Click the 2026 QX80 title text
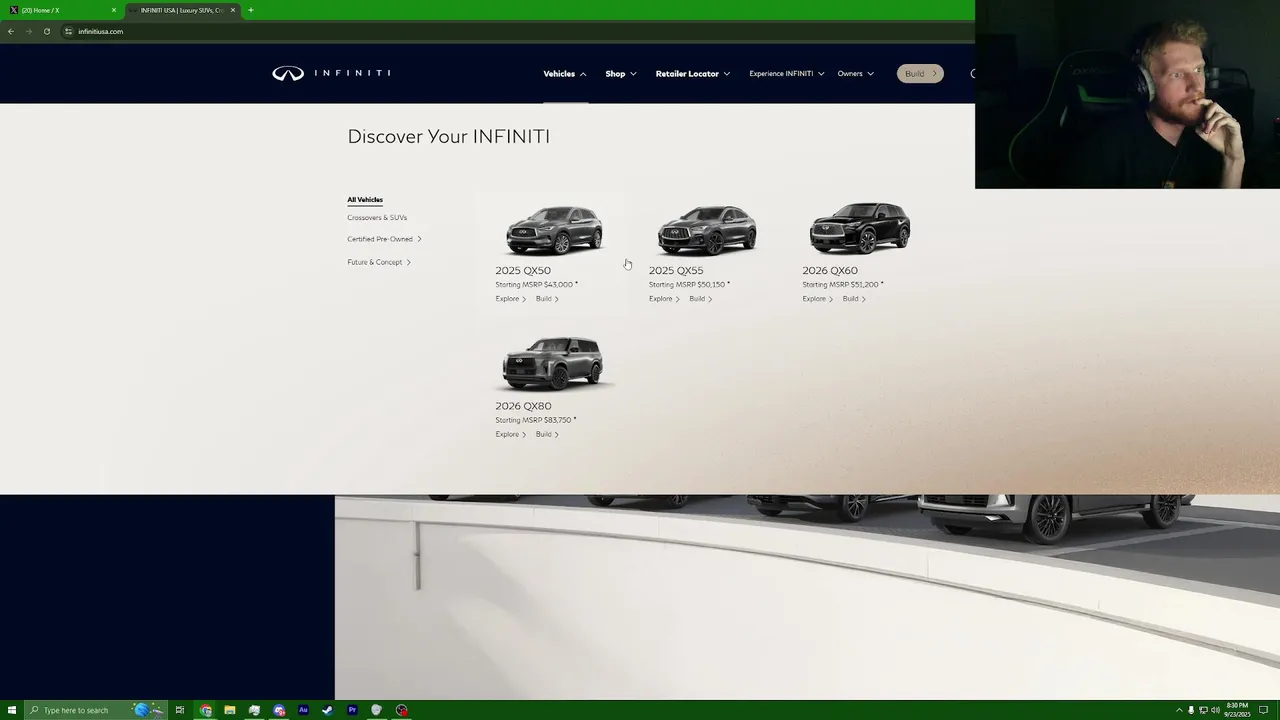This screenshot has height=720, width=1280. point(523,406)
